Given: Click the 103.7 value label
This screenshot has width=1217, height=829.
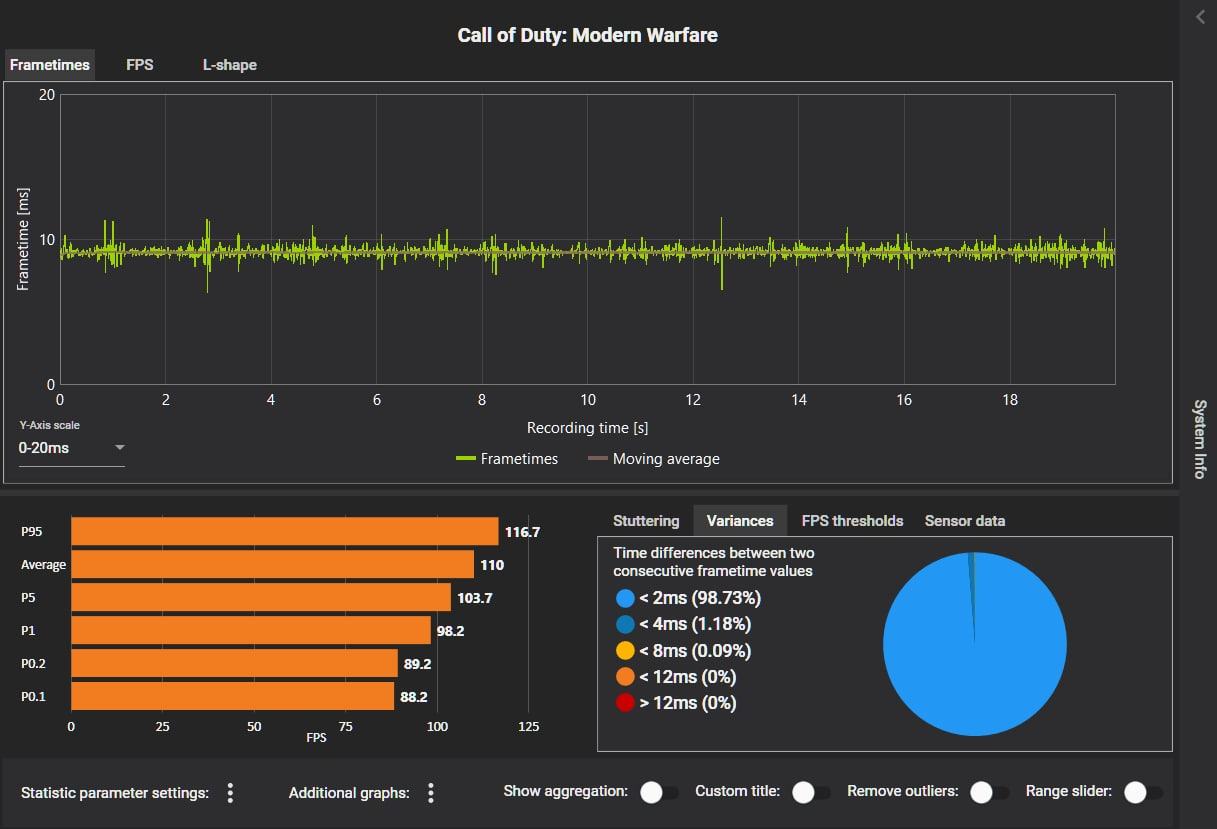Looking at the screenshot, I should click(474, 598).
